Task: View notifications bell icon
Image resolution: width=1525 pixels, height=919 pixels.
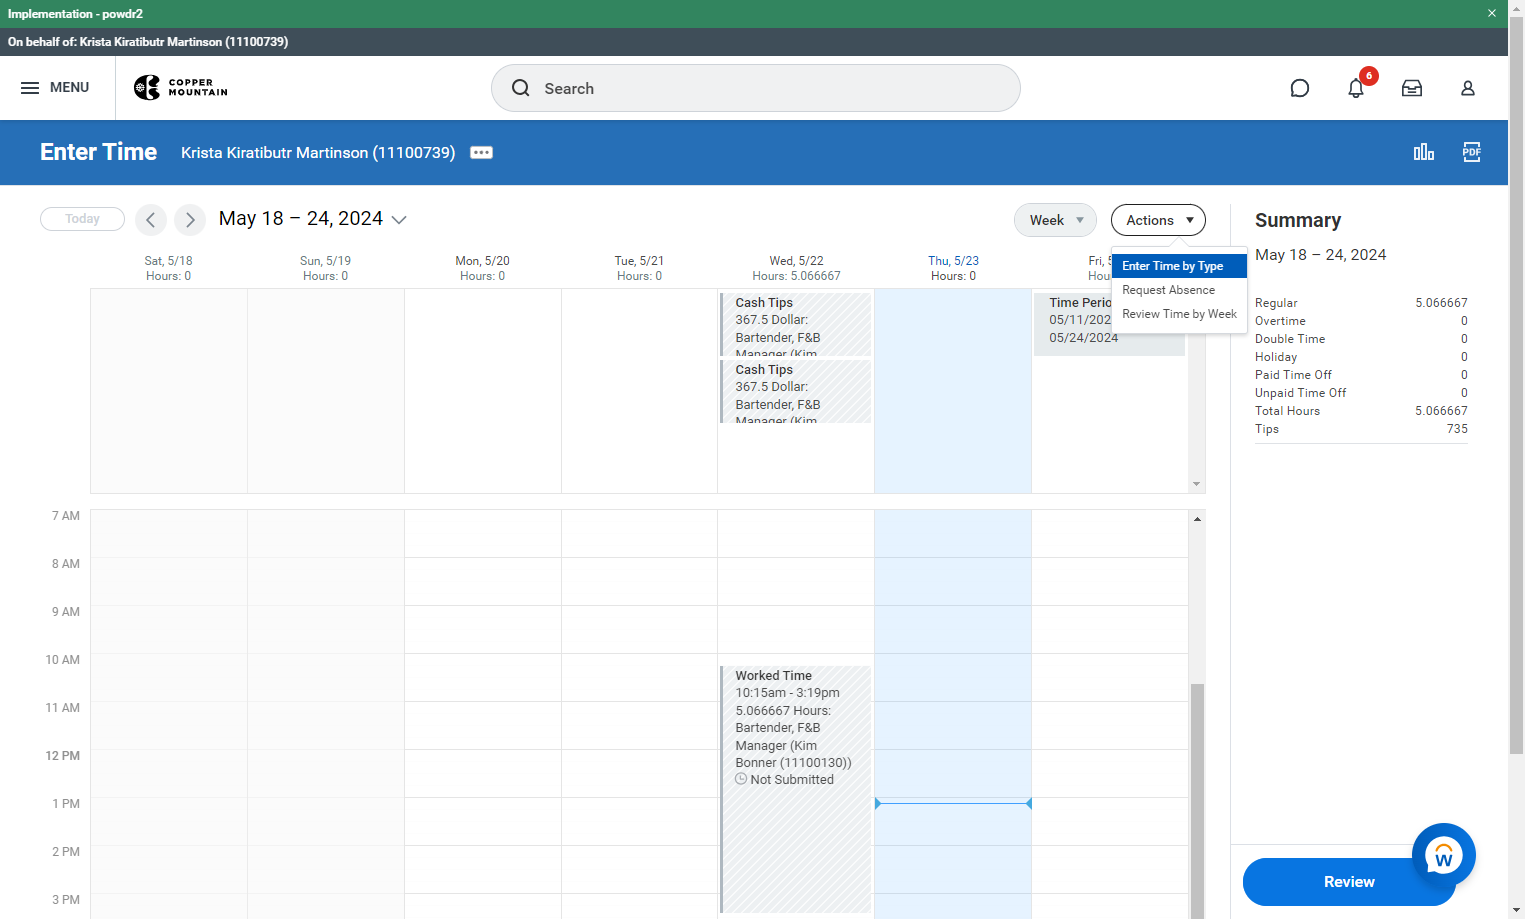Action: [x=1356, y=88]
